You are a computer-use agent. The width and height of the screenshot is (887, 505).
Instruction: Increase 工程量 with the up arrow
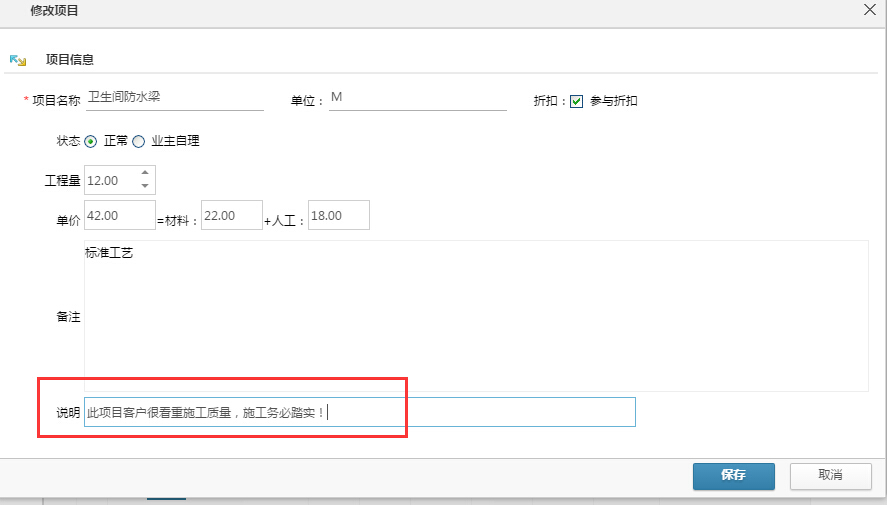pos(145,173)
